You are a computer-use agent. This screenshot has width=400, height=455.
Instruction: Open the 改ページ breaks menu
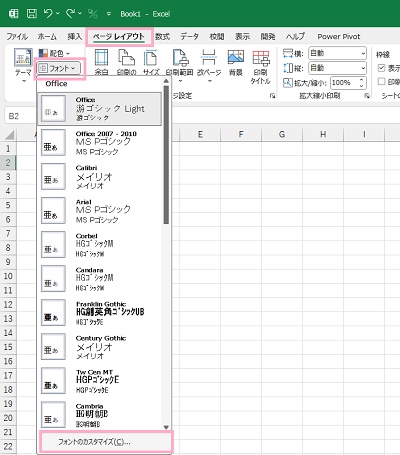pyautogui.click(x=209, y=66)
